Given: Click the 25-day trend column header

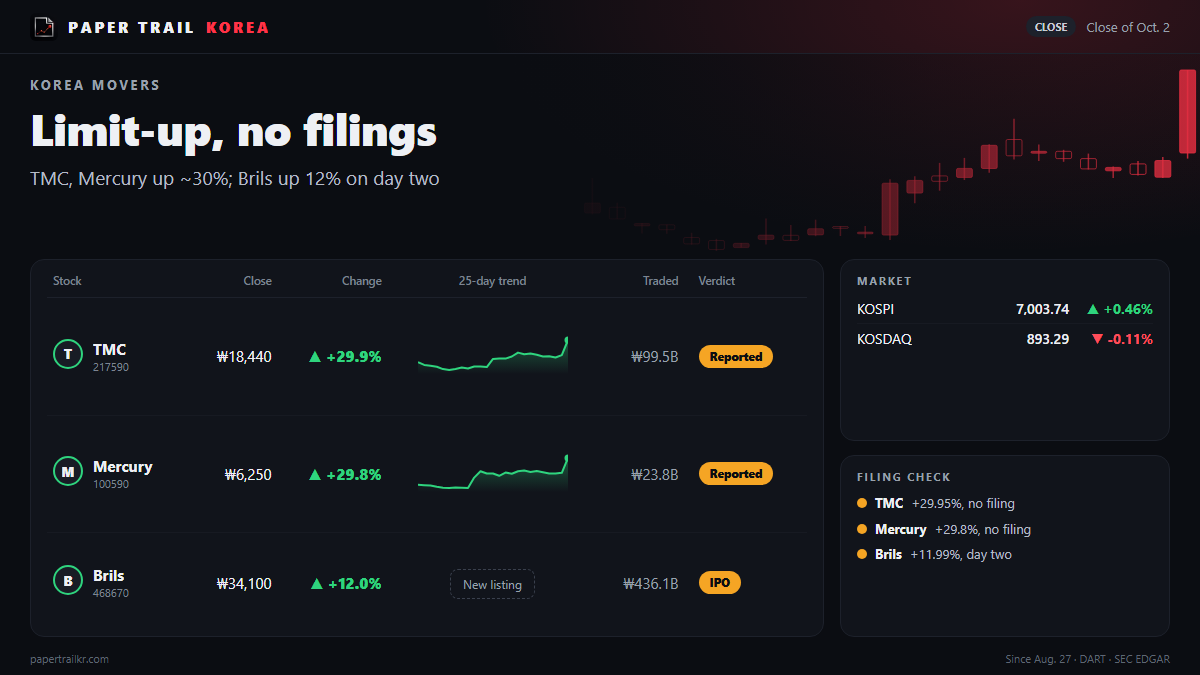Looking at the screenshot, I should pos(492,281).
